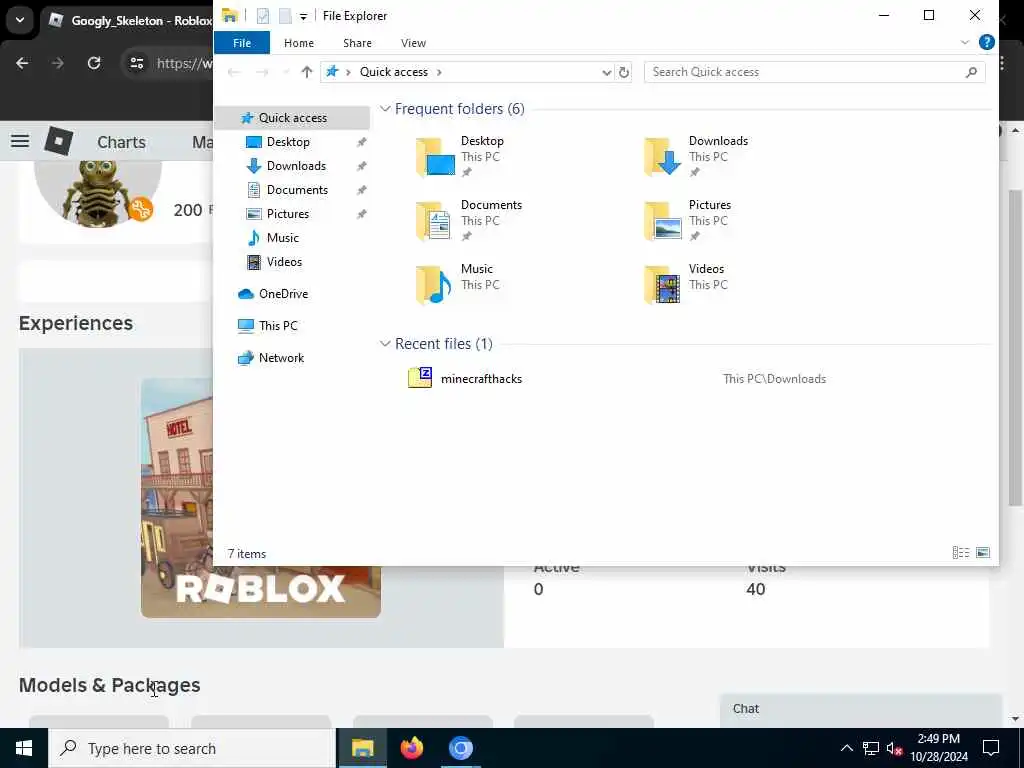Select Network in the navigation pane

coord(281,358)
